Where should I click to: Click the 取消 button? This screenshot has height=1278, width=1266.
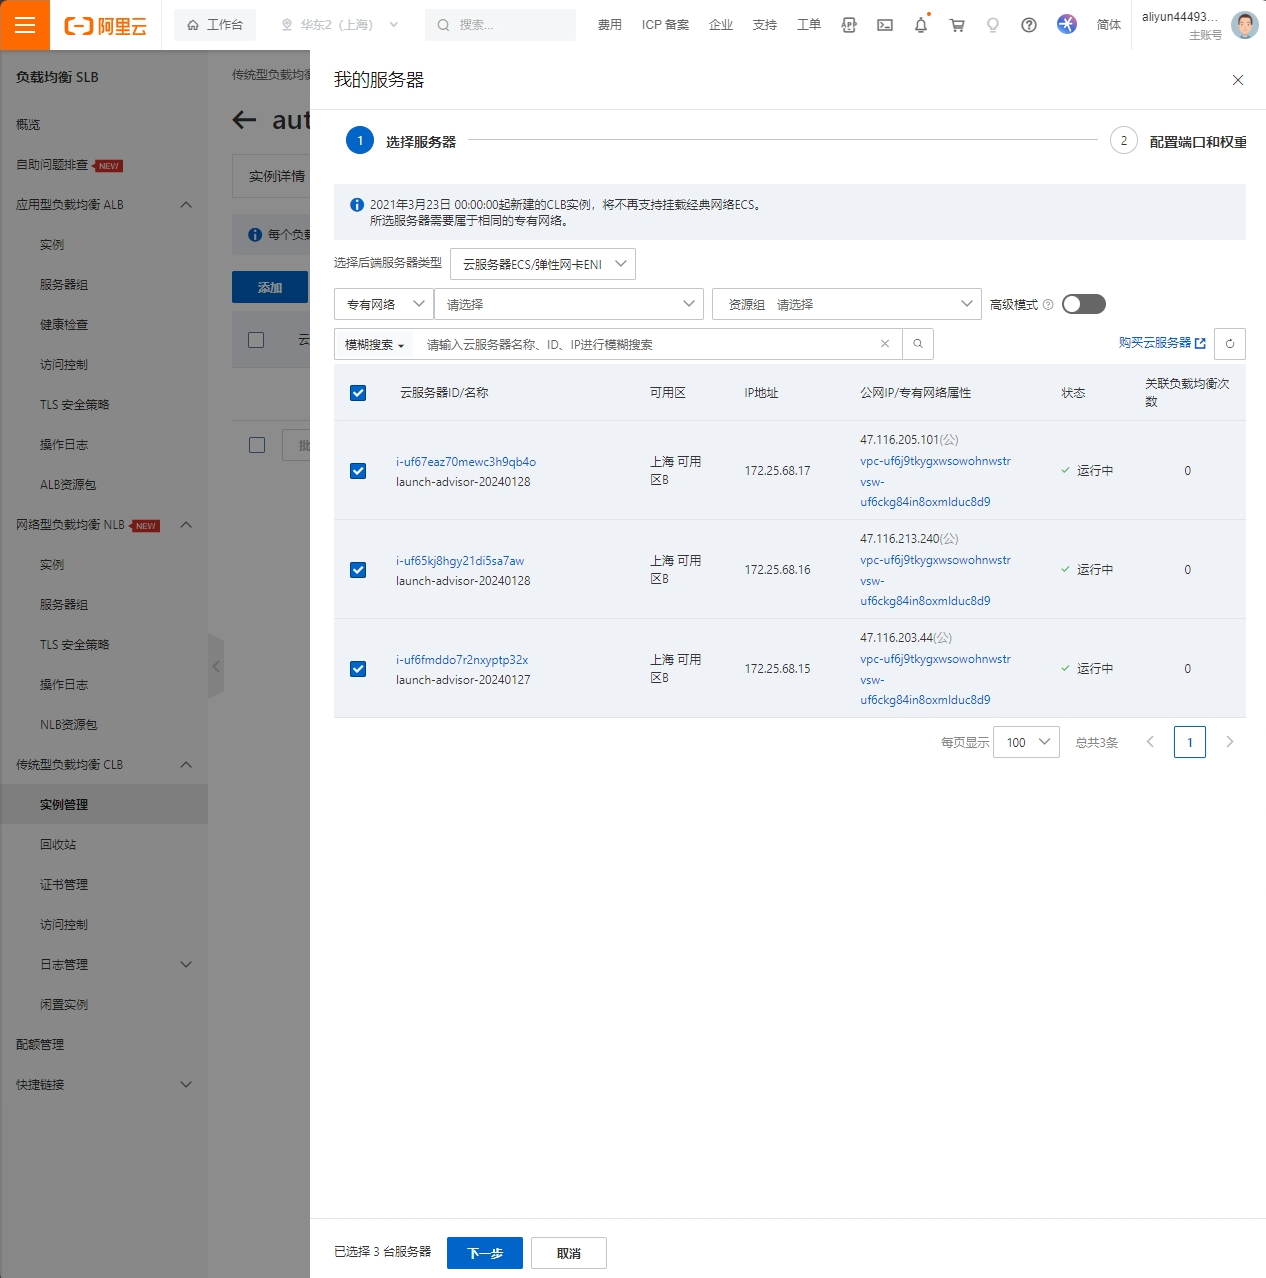click(x=569, y=1253)
